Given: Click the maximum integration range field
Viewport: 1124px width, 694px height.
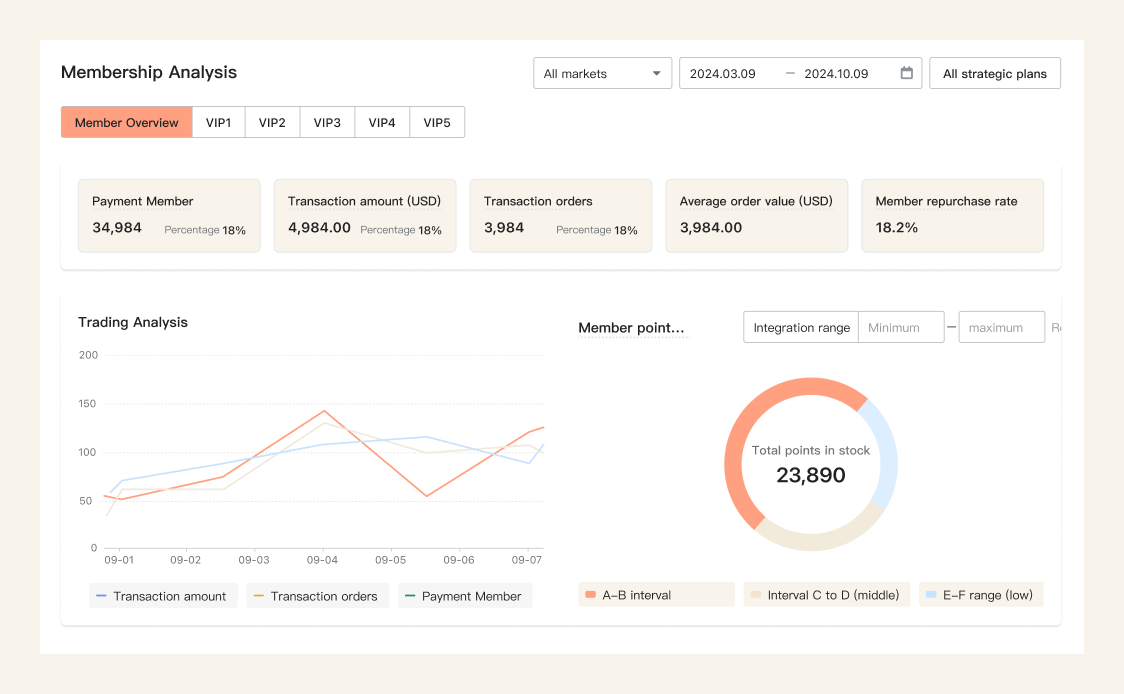Looking at the screenshot, I should tap(1000, 327).
